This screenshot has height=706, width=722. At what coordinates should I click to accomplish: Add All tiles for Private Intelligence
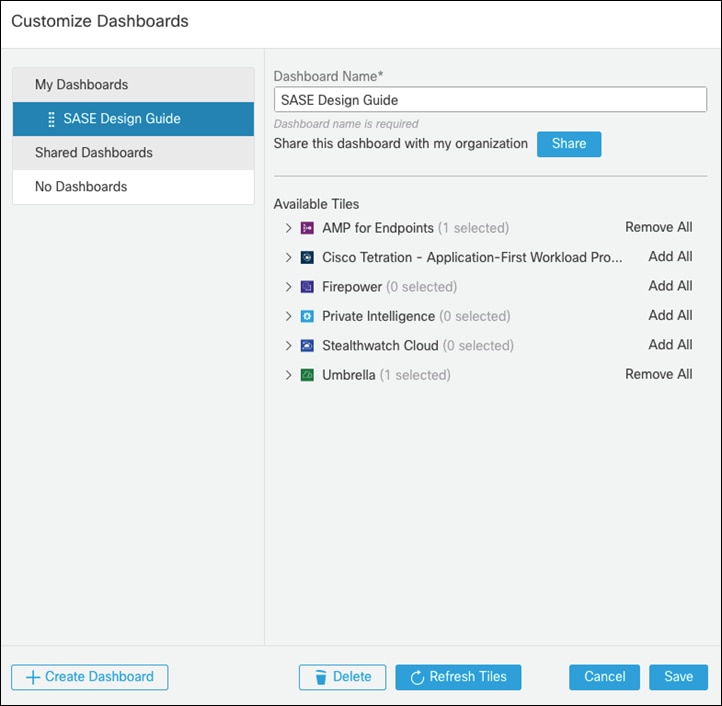tap(670, 315)
